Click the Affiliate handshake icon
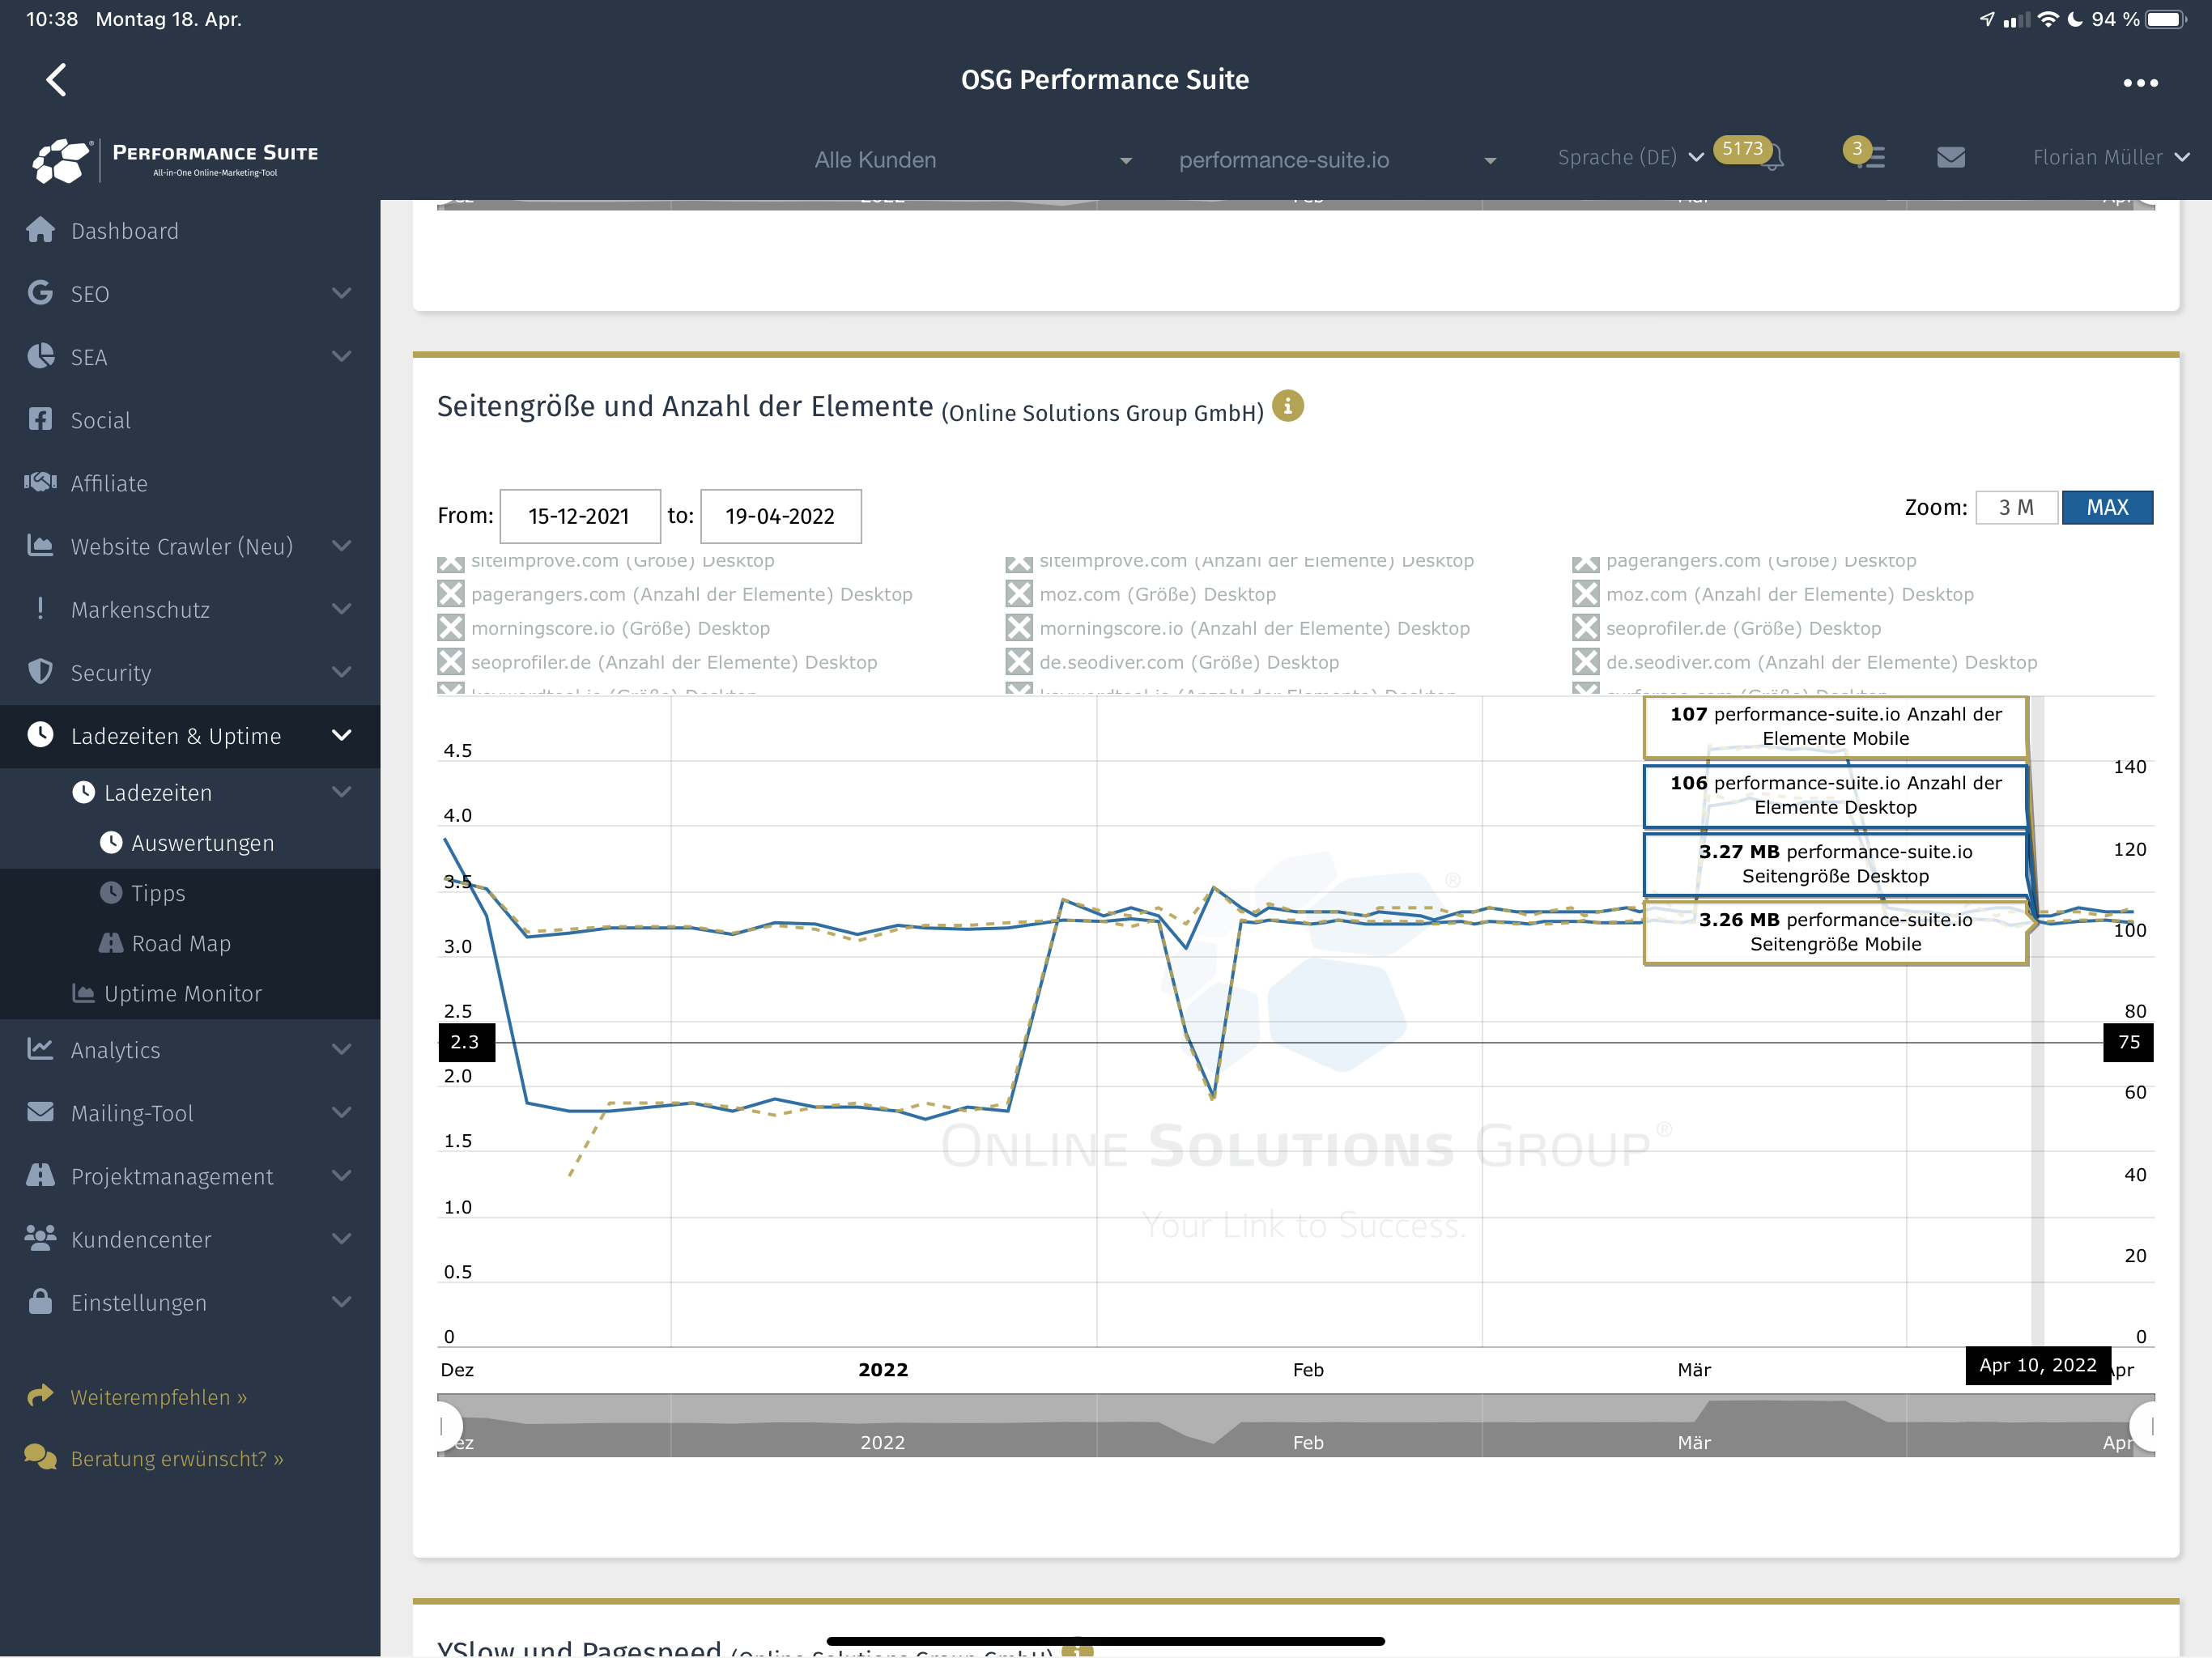Image resolution: width=2212 pixels, height=1658 pixels. click(x=40, y=482)
